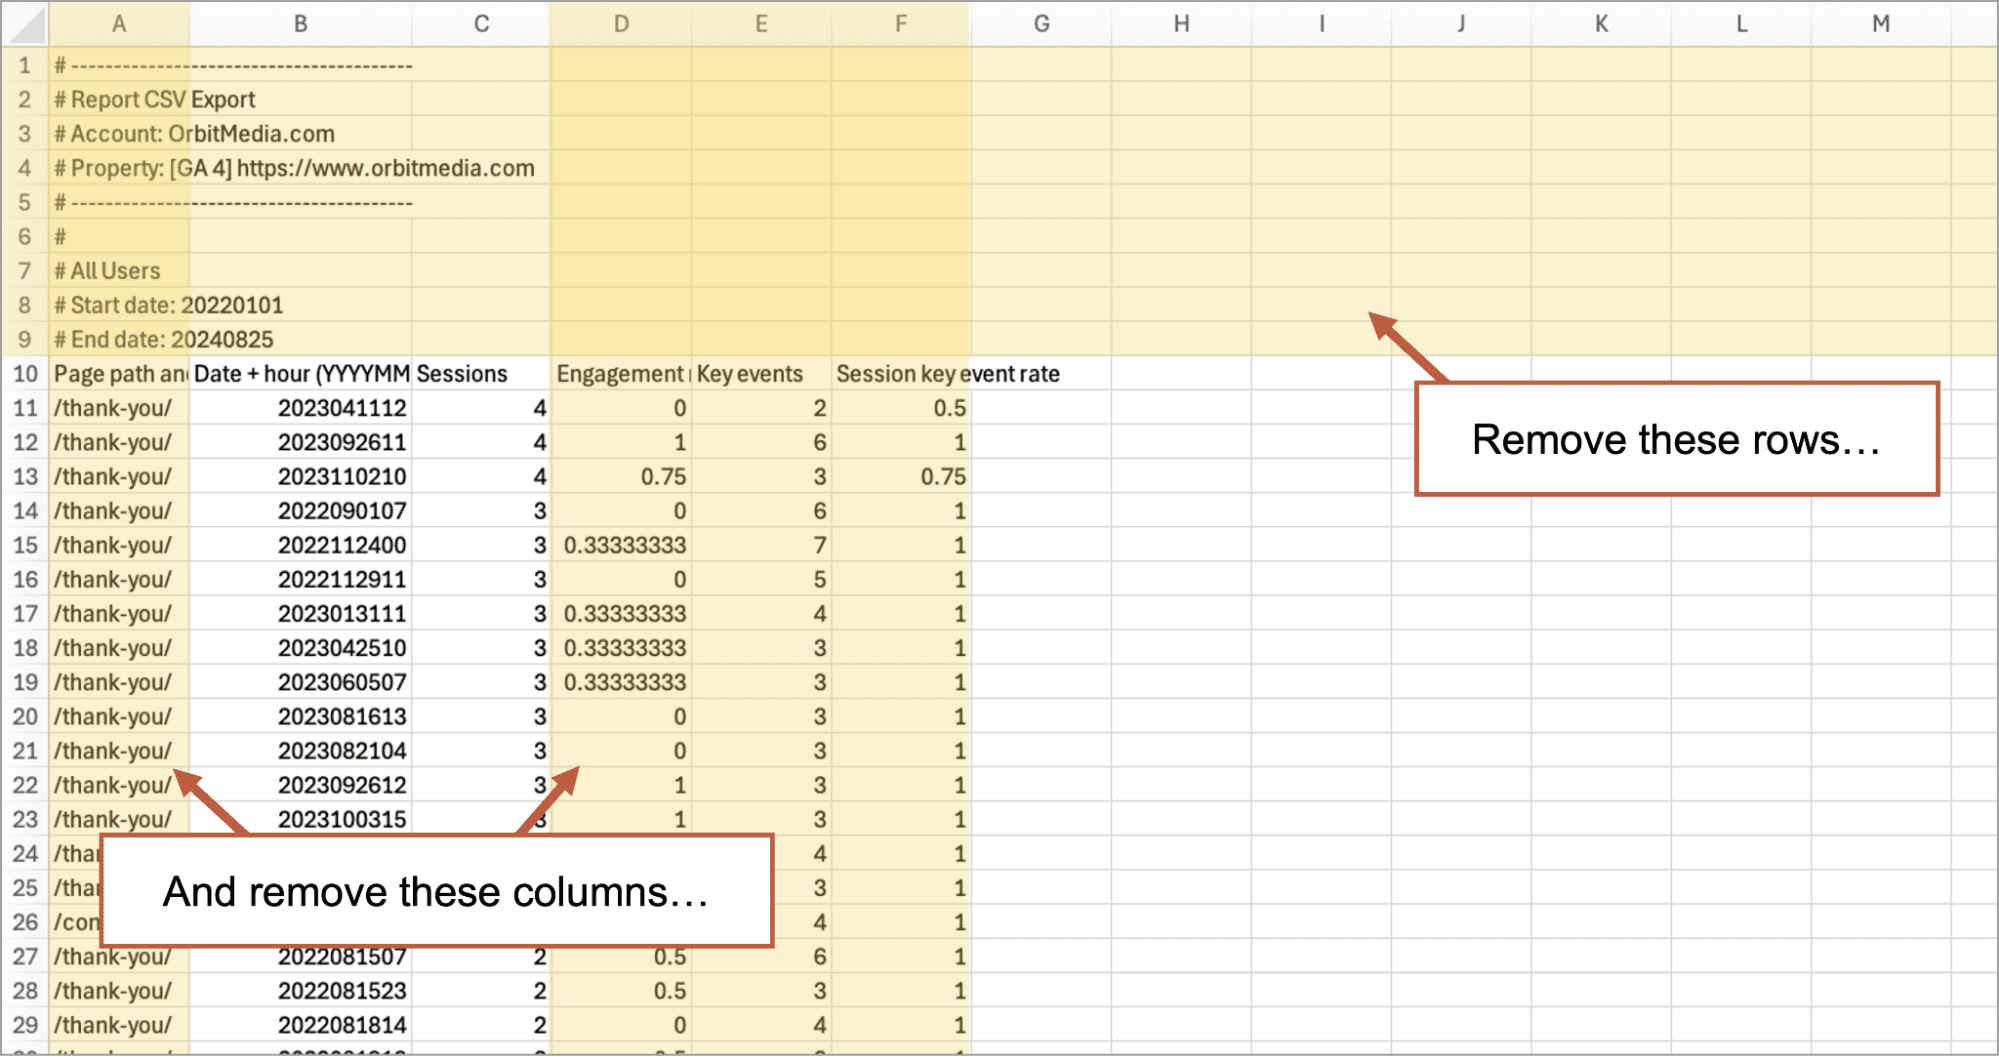
Task: Select column G header
Action: pos(1041,24)
